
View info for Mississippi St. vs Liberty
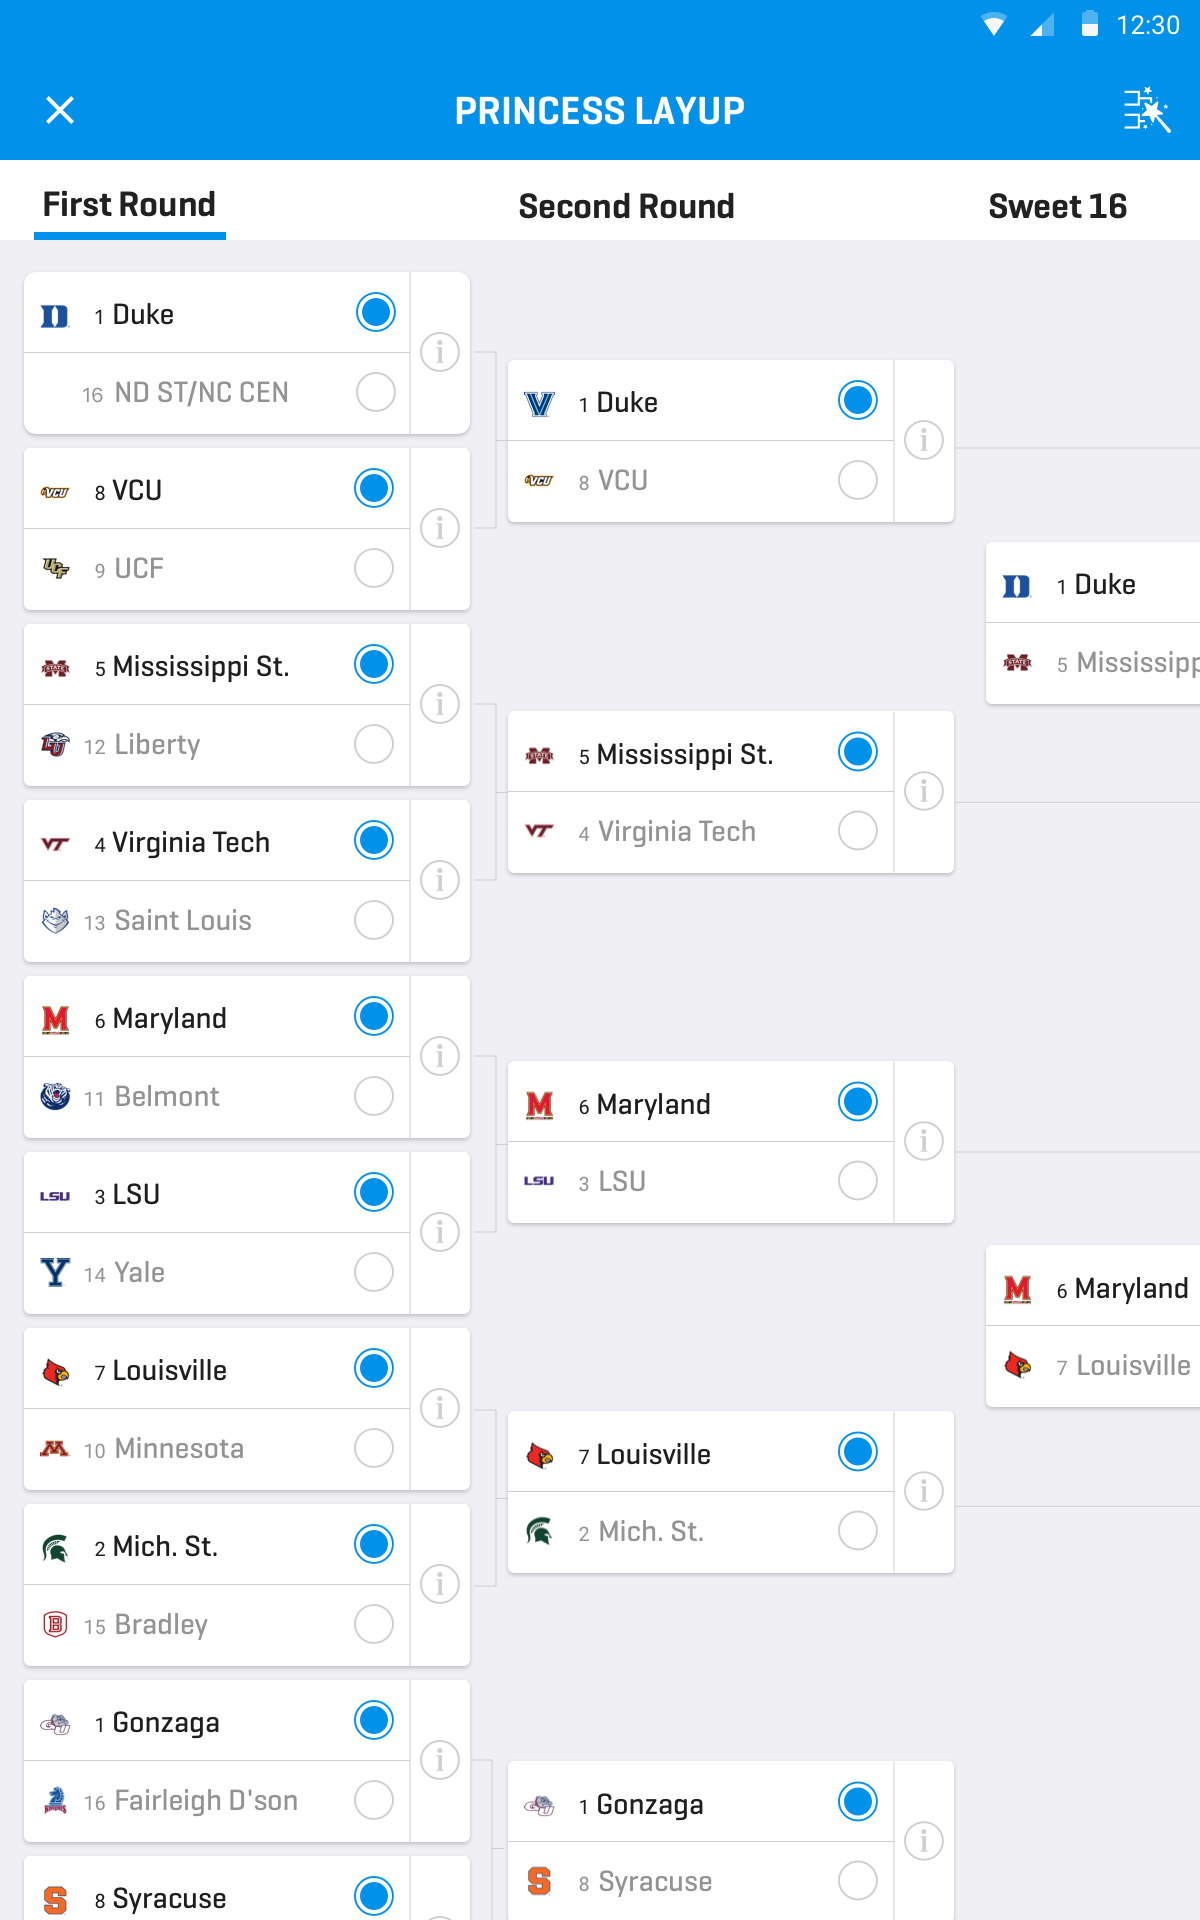click(440, 704)
